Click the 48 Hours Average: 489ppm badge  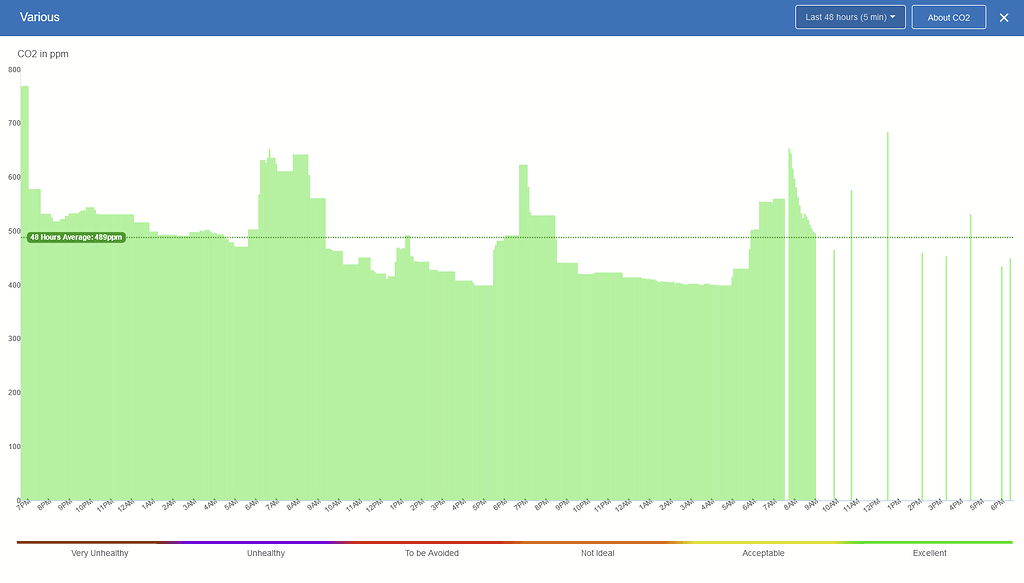(x=76, y=237)
